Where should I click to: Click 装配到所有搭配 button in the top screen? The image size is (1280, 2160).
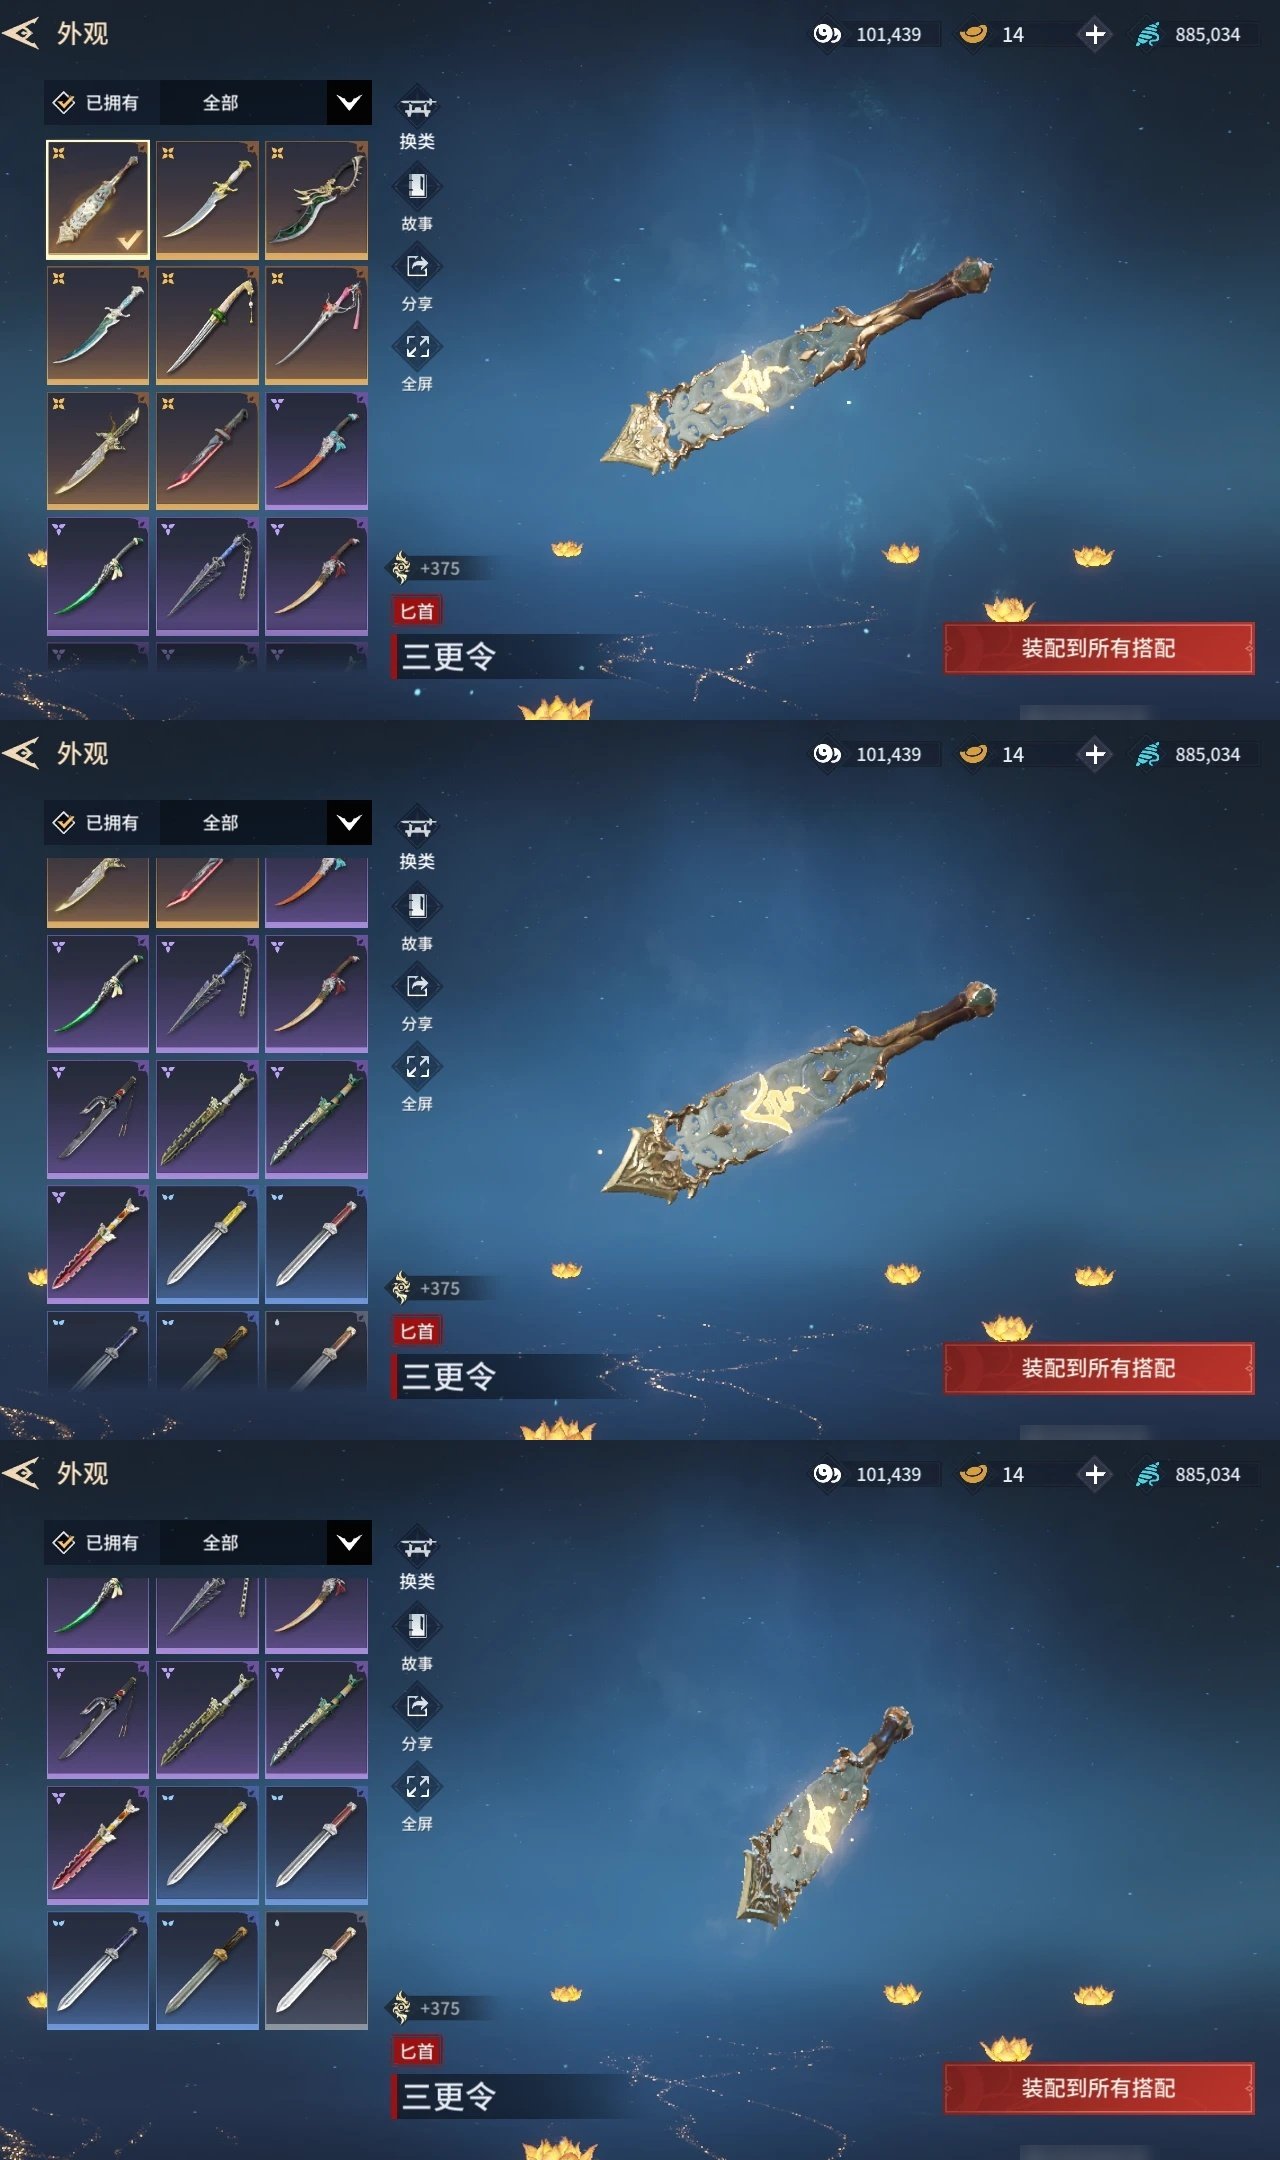tap(1098, 648)
